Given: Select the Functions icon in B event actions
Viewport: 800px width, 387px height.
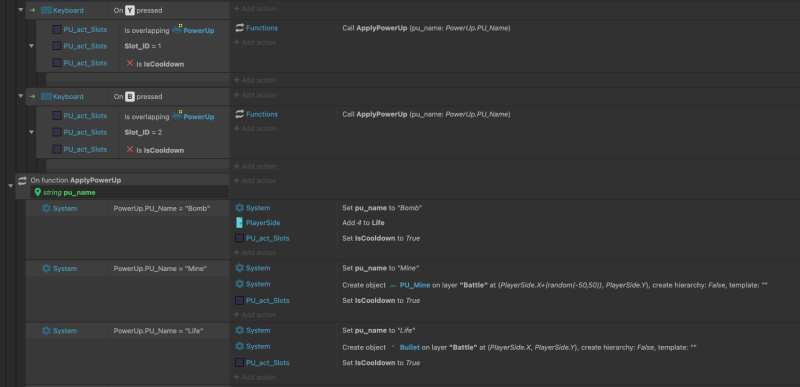Looking at the screenshot, I should point(239,114).
